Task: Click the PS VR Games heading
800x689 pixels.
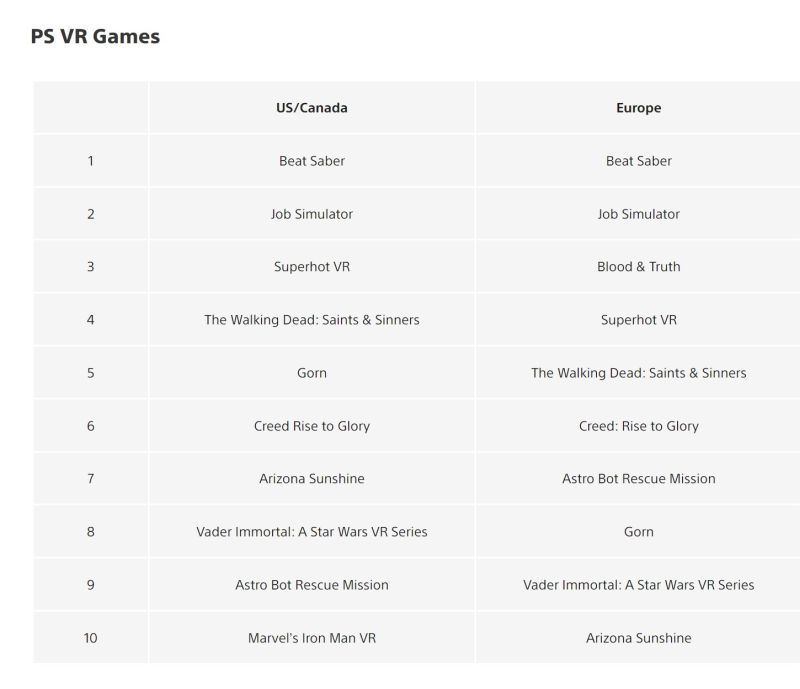Action: 95,36
